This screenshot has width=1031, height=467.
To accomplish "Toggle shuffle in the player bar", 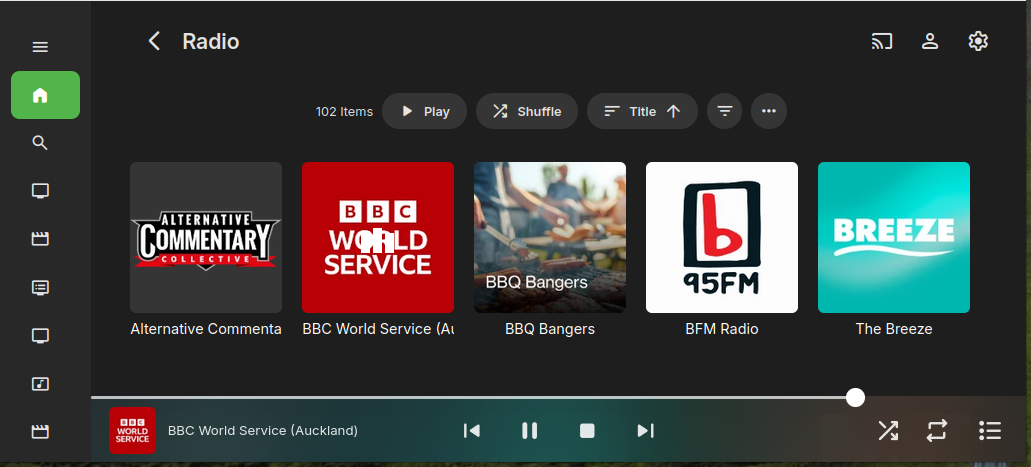I will click(888, 431).
